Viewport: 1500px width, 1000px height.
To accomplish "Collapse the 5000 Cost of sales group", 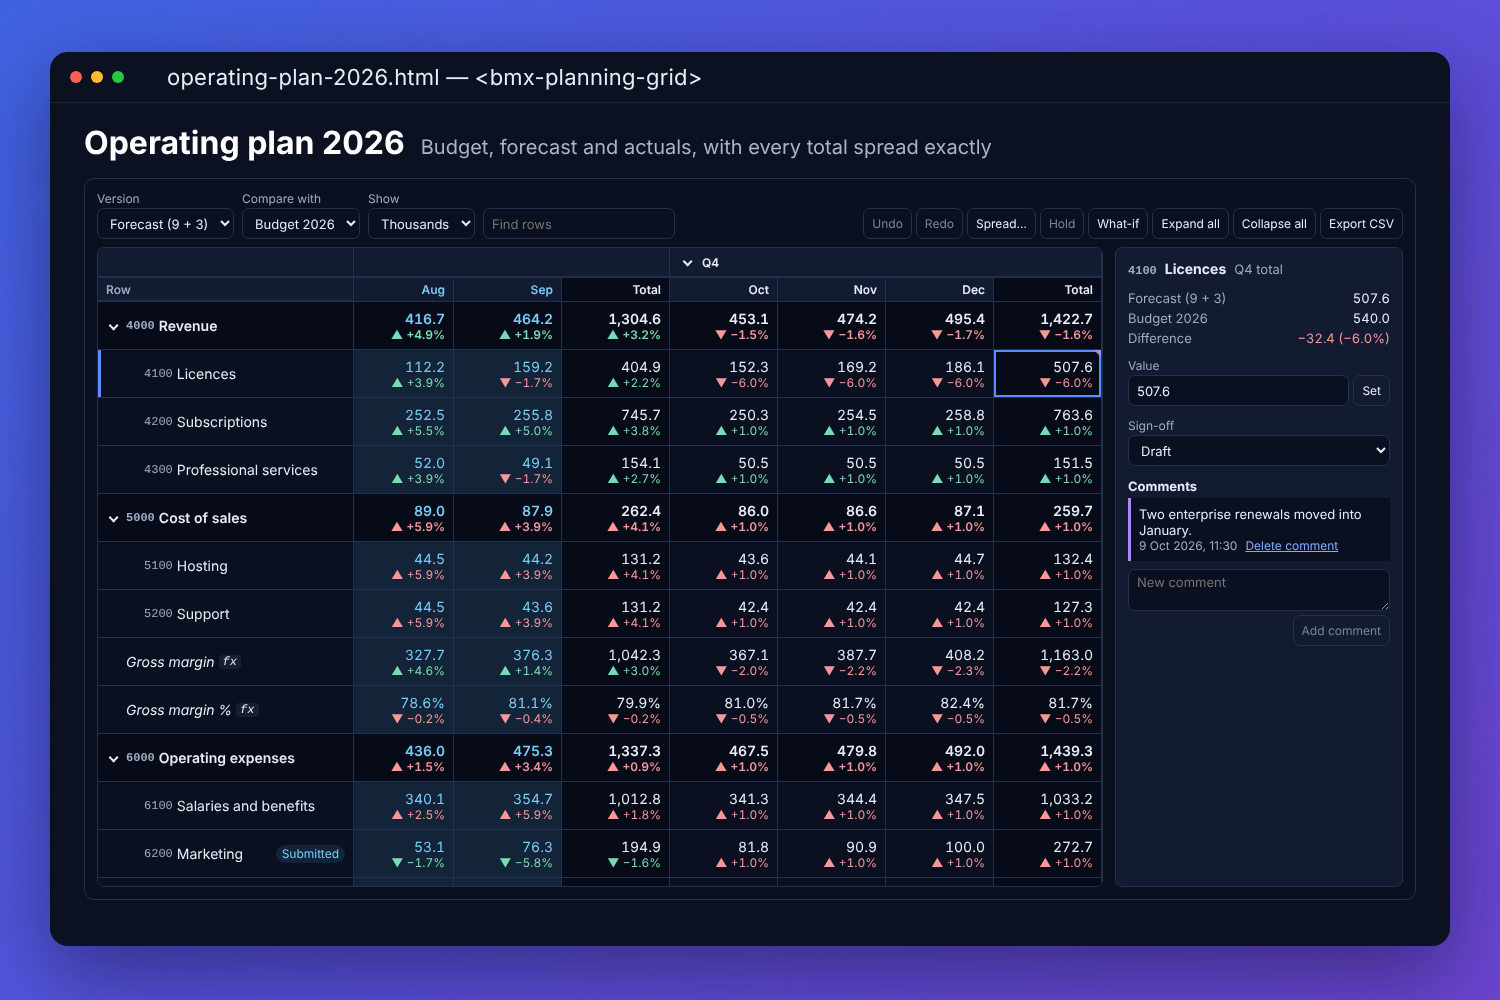I will [x=113, y=519].
